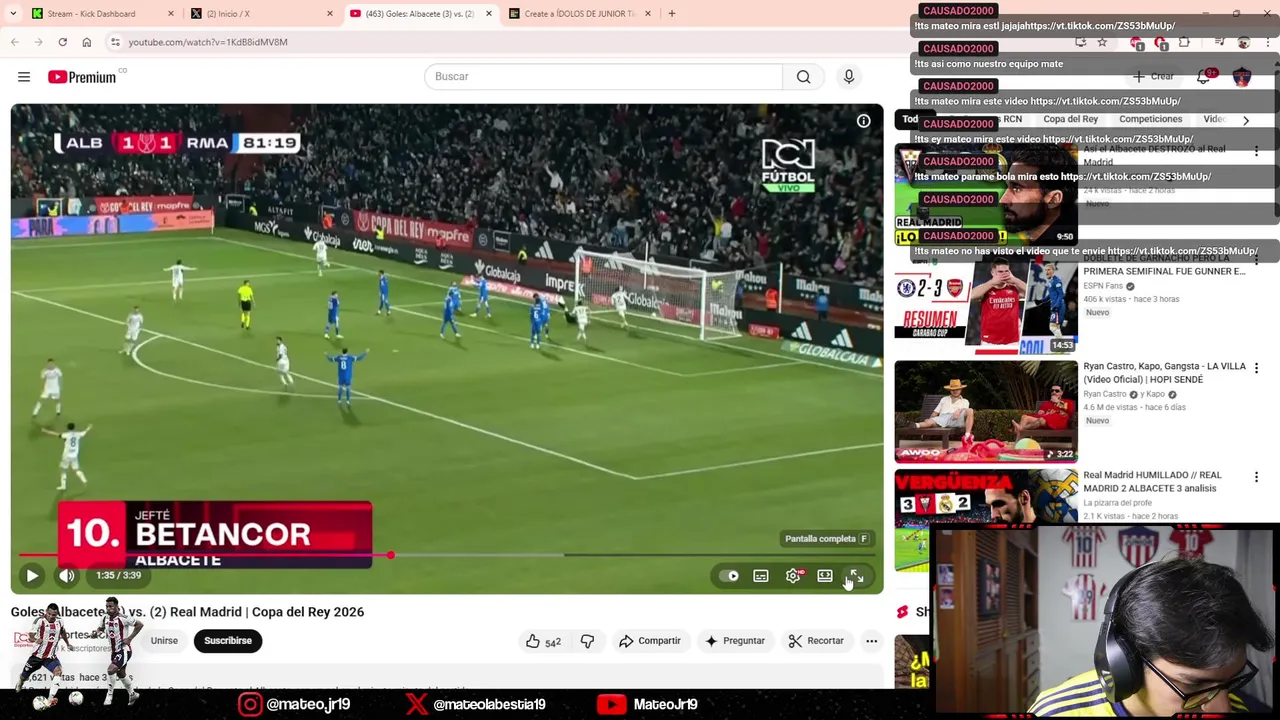Click the search magnifier button

803,77
